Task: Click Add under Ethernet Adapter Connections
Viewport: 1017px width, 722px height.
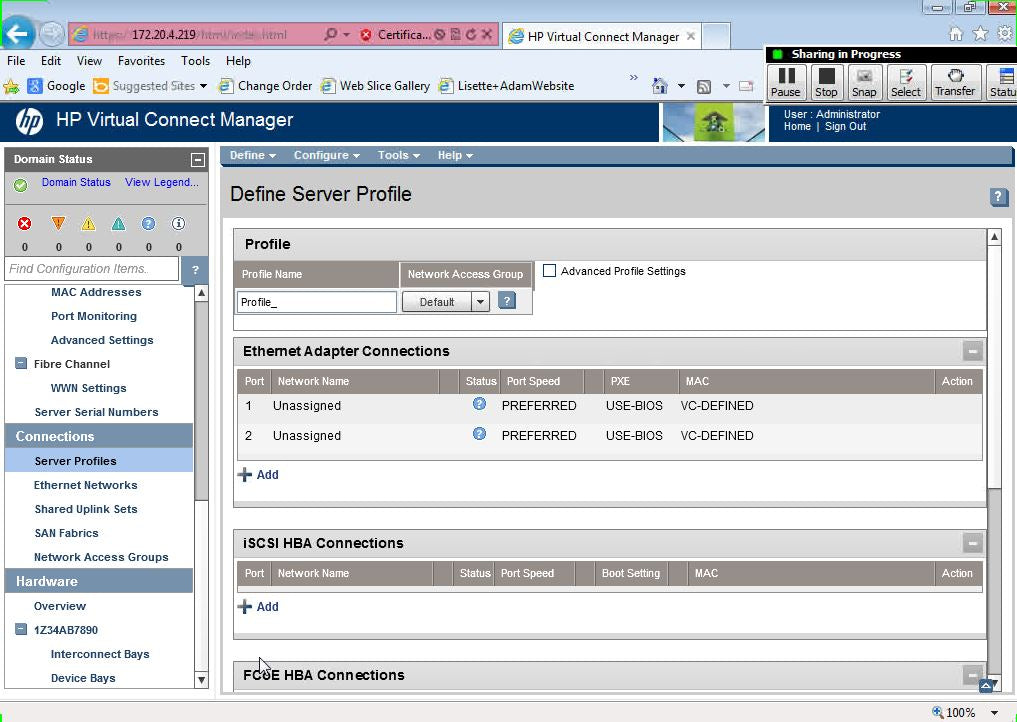Action: (x=258, y=475)
